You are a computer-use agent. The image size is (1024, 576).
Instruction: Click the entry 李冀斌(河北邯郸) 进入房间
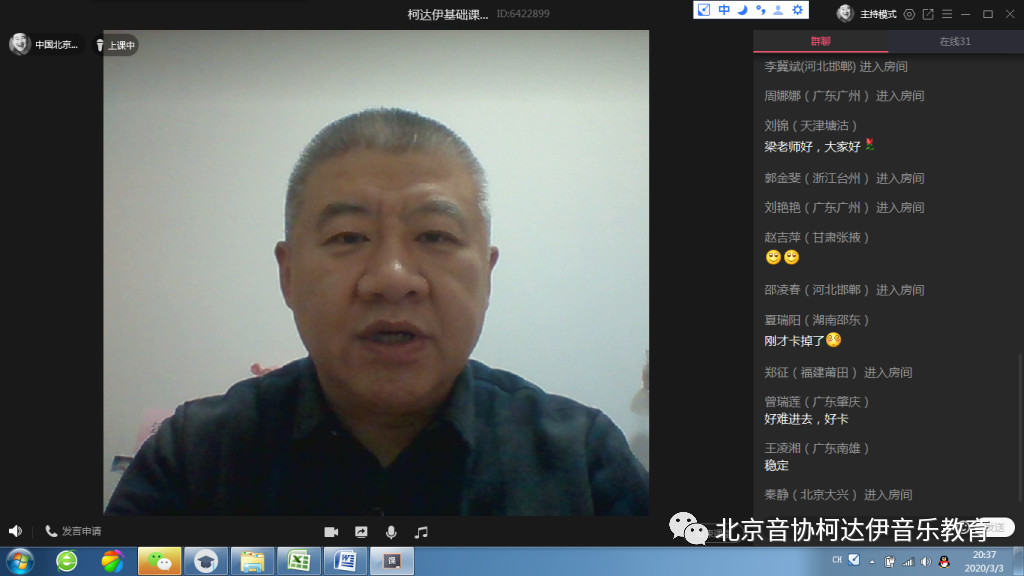click(836, 67)
